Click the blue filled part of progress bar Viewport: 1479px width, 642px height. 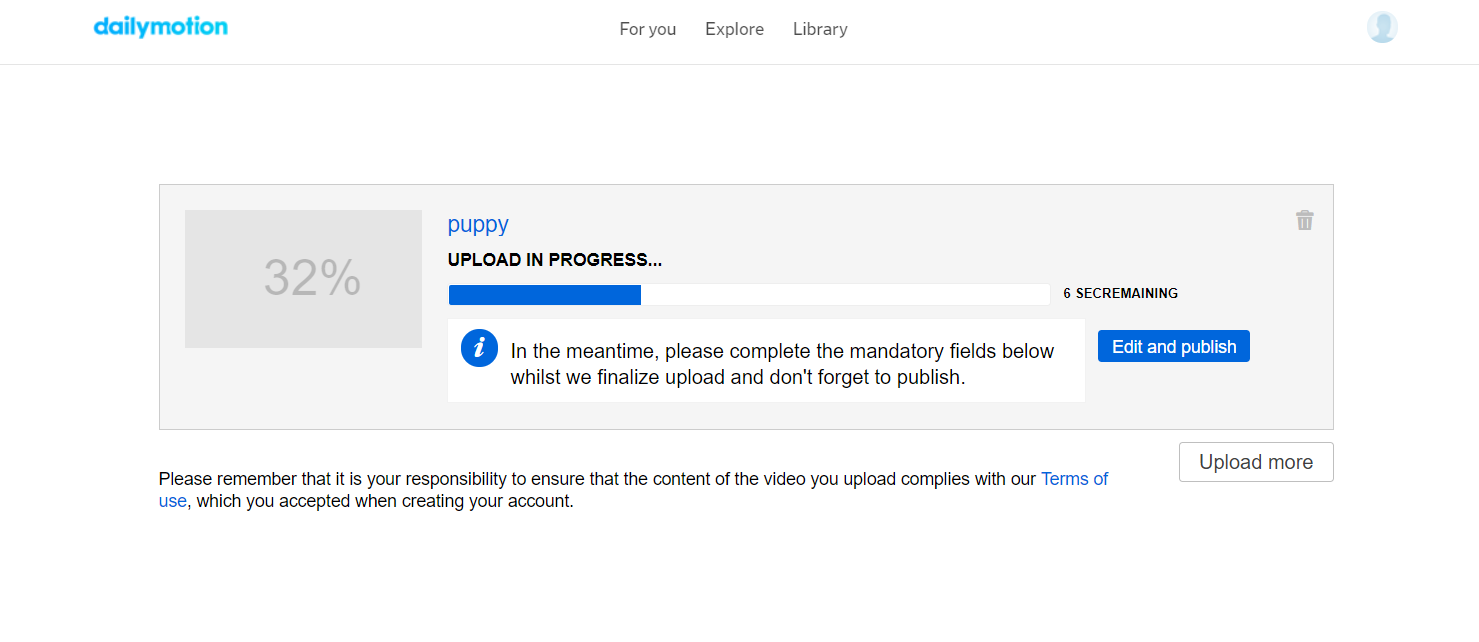click(x=545, y=294)
